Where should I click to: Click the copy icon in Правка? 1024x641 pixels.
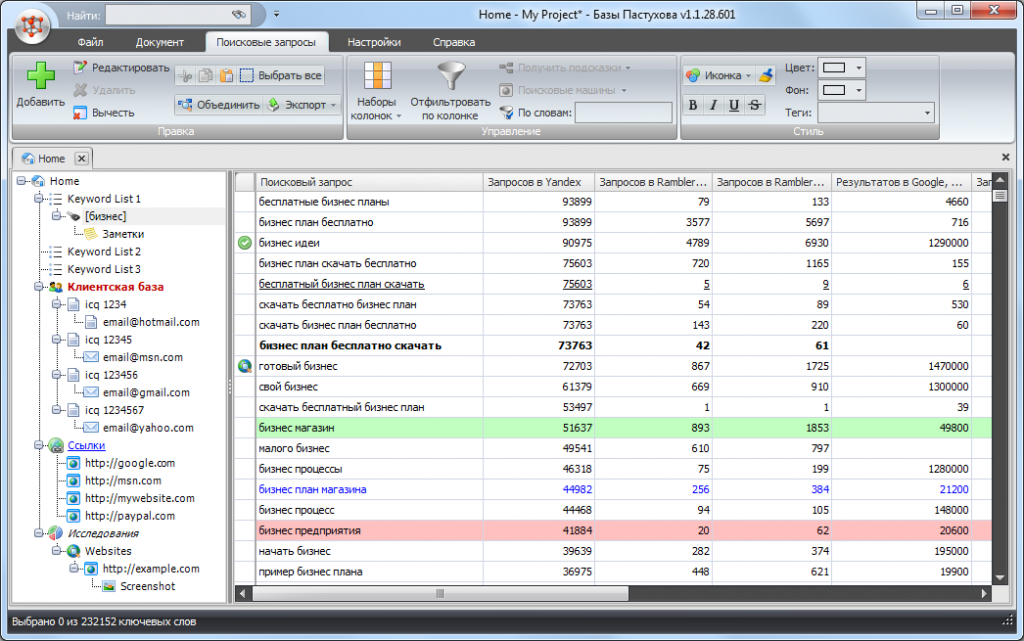click(x=205, y=76)
